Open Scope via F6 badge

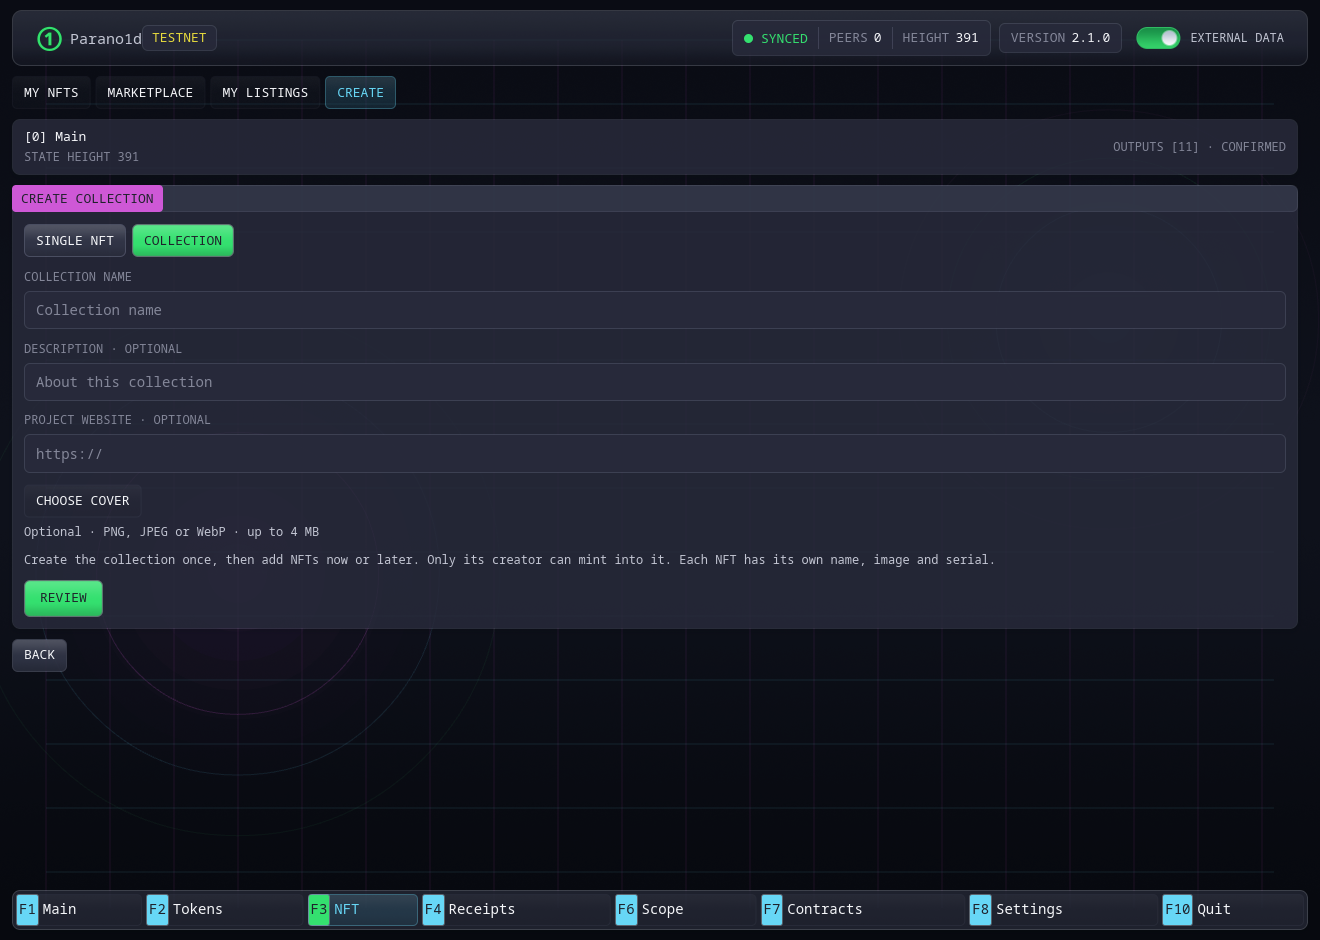626,909
